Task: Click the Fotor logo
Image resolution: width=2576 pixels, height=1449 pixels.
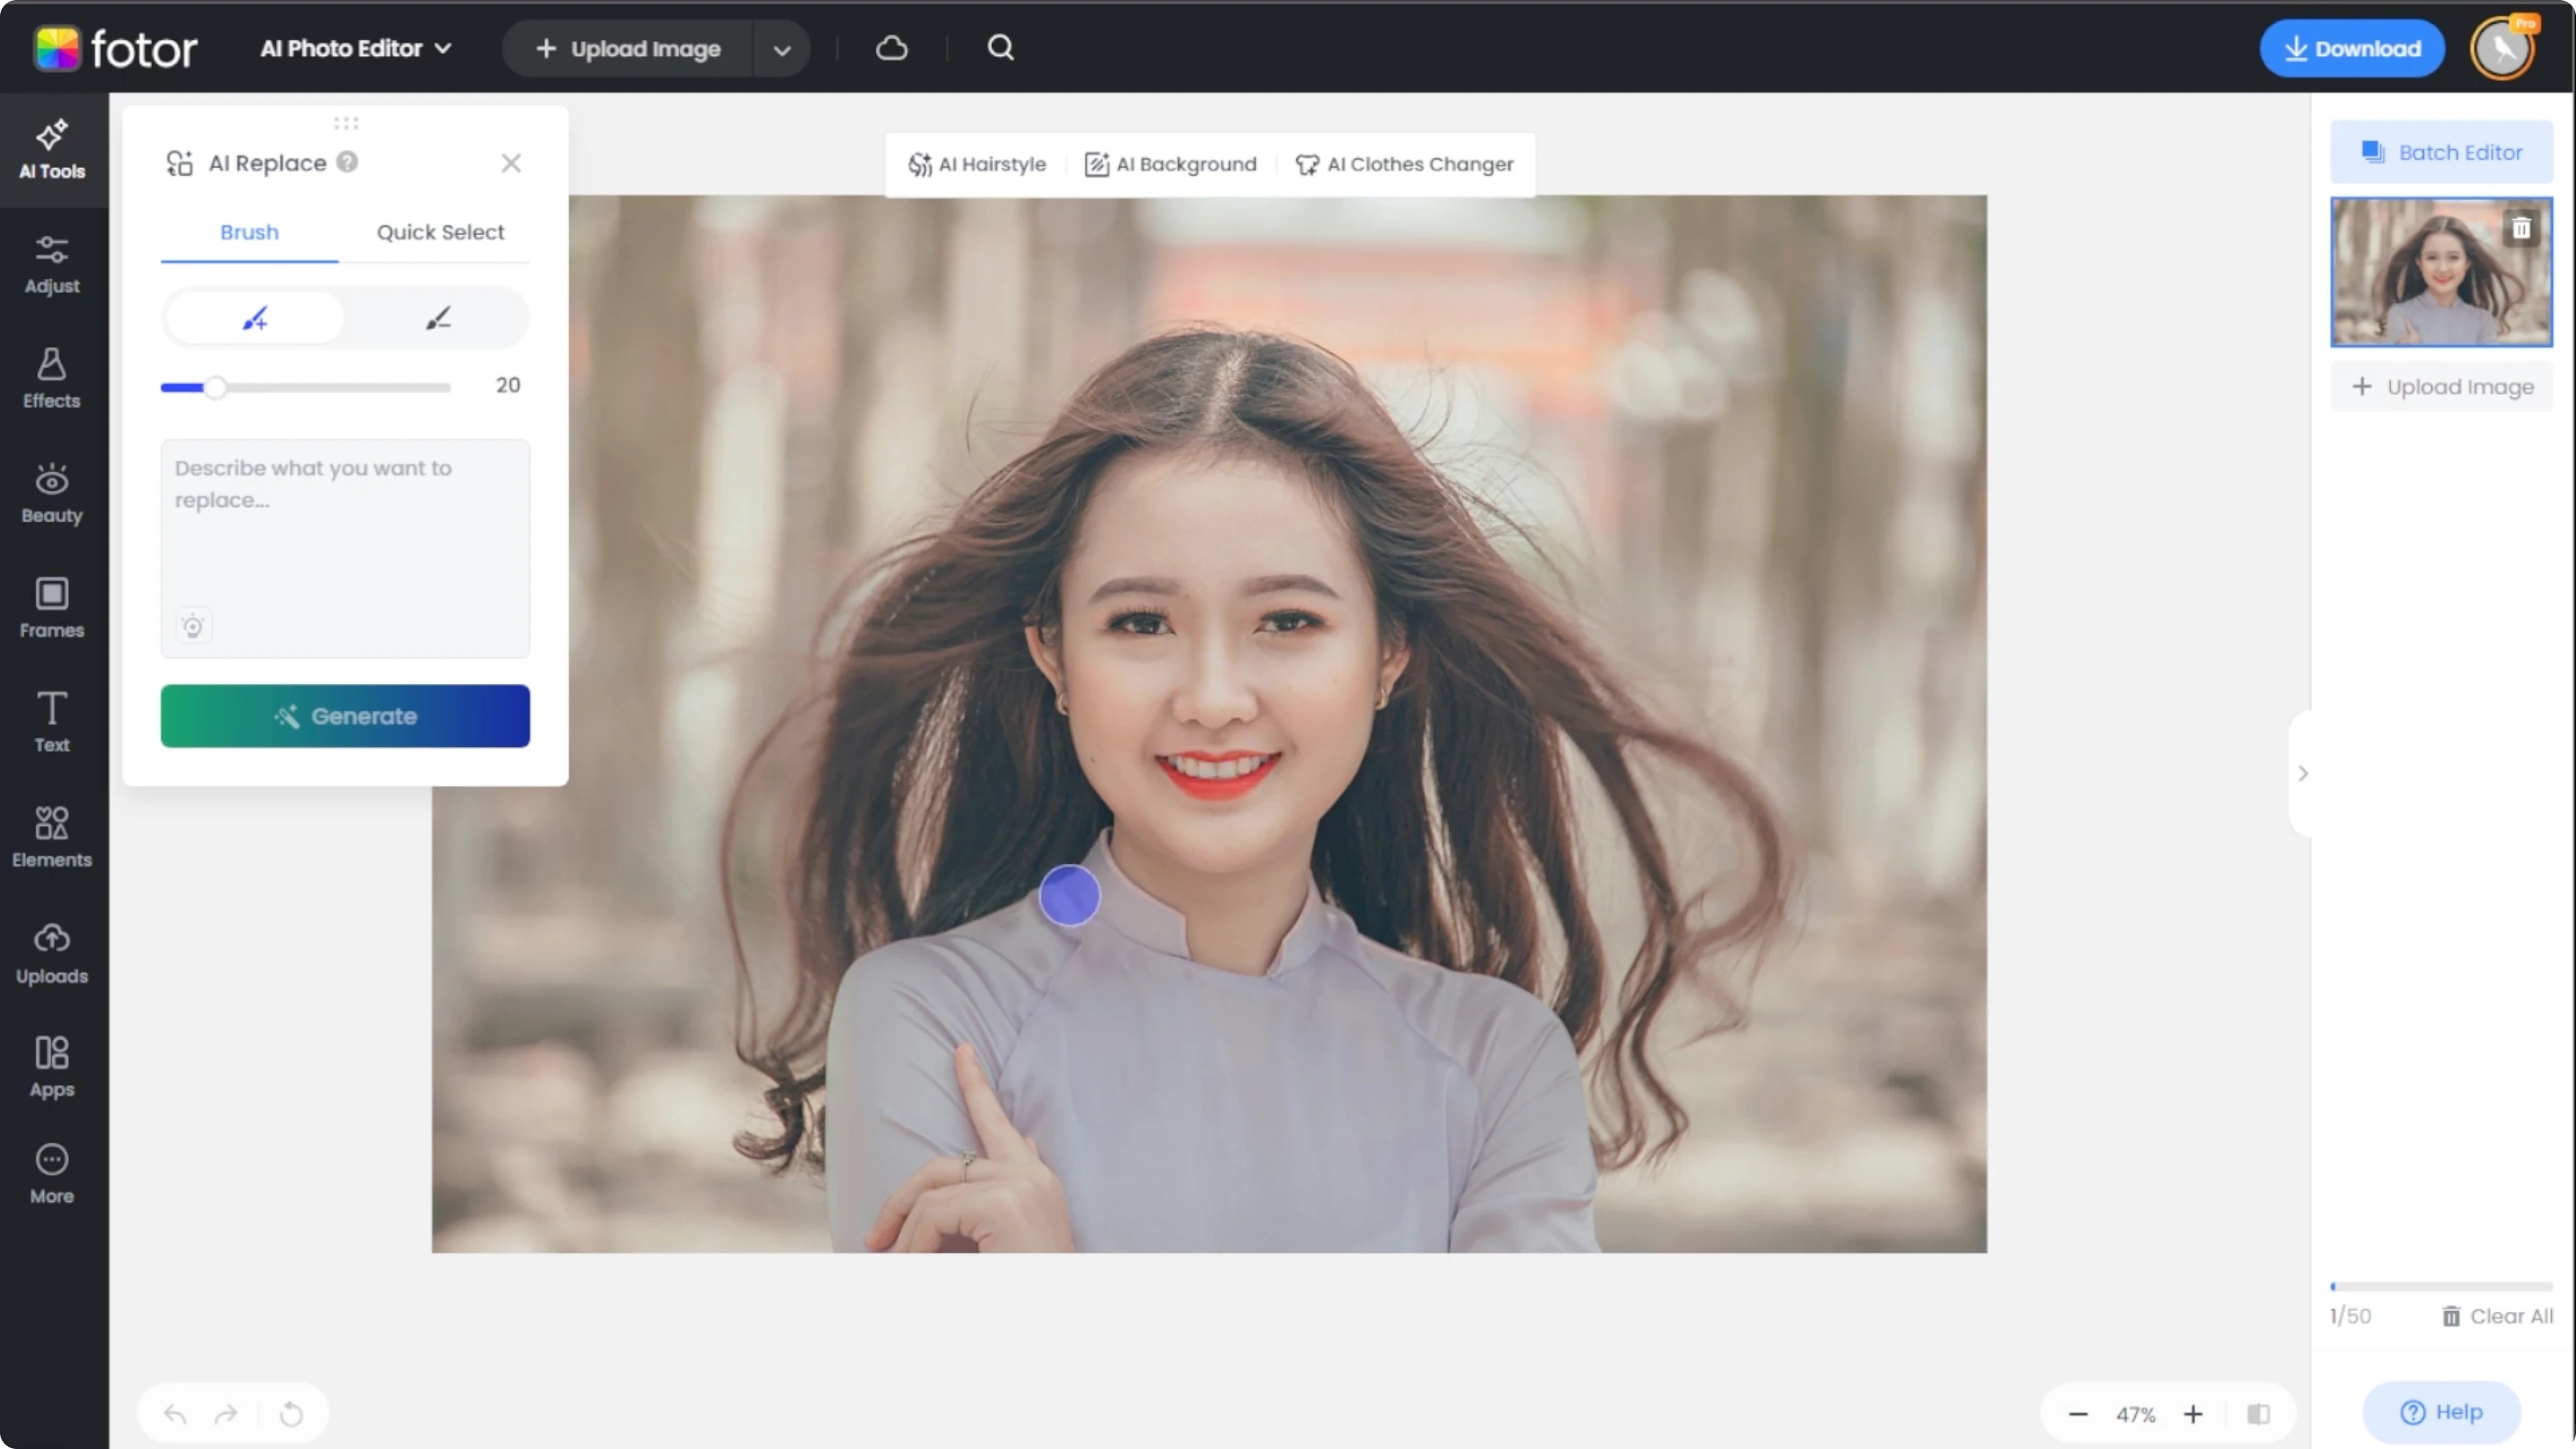Action: [116, 48]
